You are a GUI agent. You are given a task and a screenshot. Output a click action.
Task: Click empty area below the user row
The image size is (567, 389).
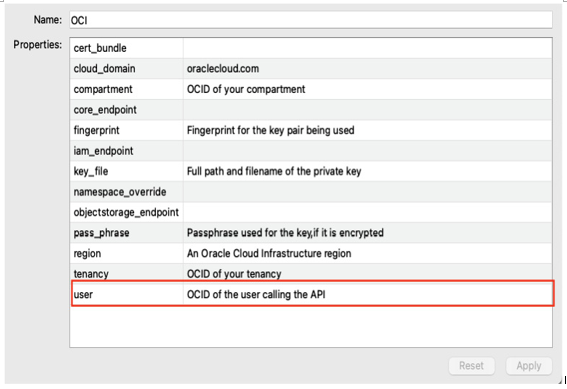[311, 326]
